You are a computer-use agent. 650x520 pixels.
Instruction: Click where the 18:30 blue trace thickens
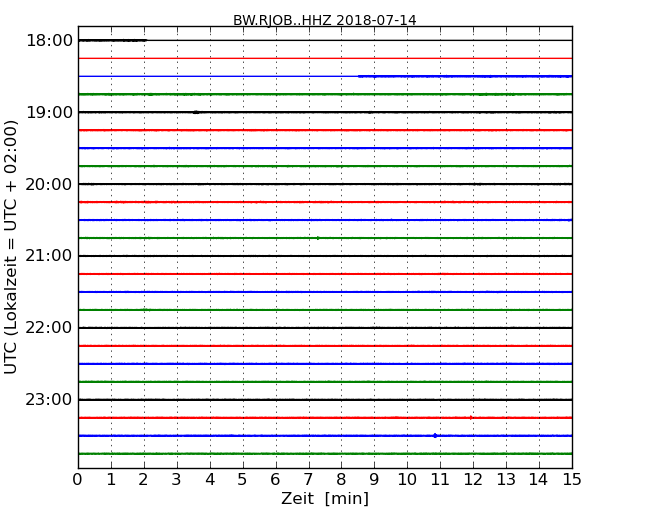[359, 76]
